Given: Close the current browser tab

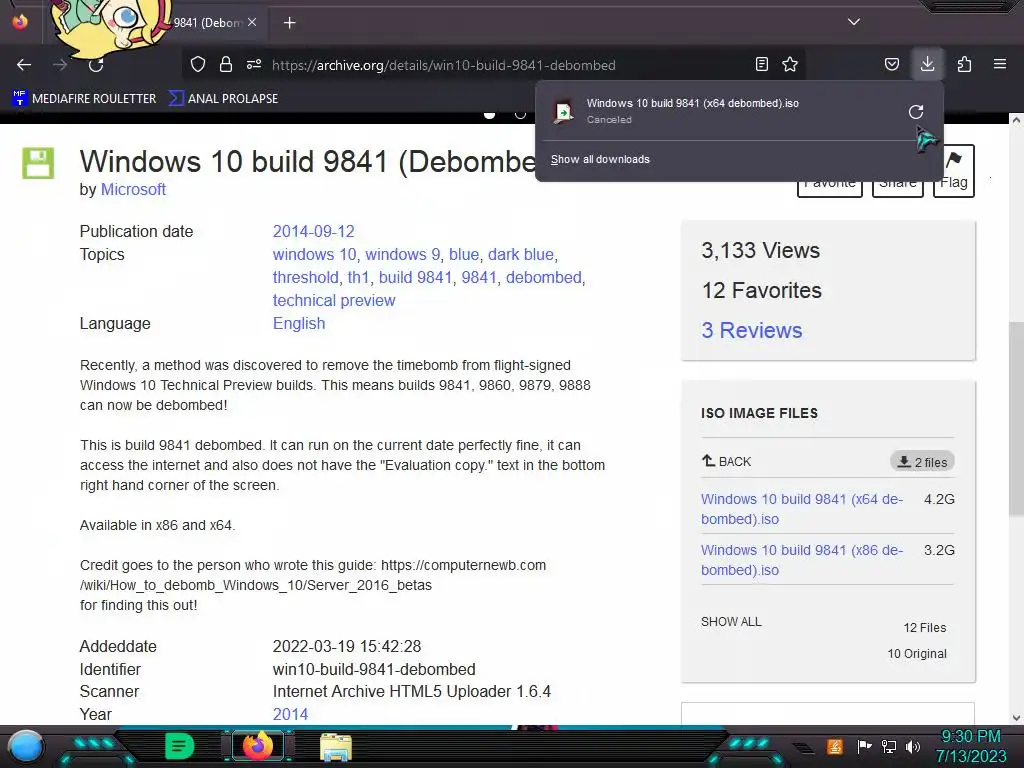Looking at the screenshot, I should coord(252,22).
